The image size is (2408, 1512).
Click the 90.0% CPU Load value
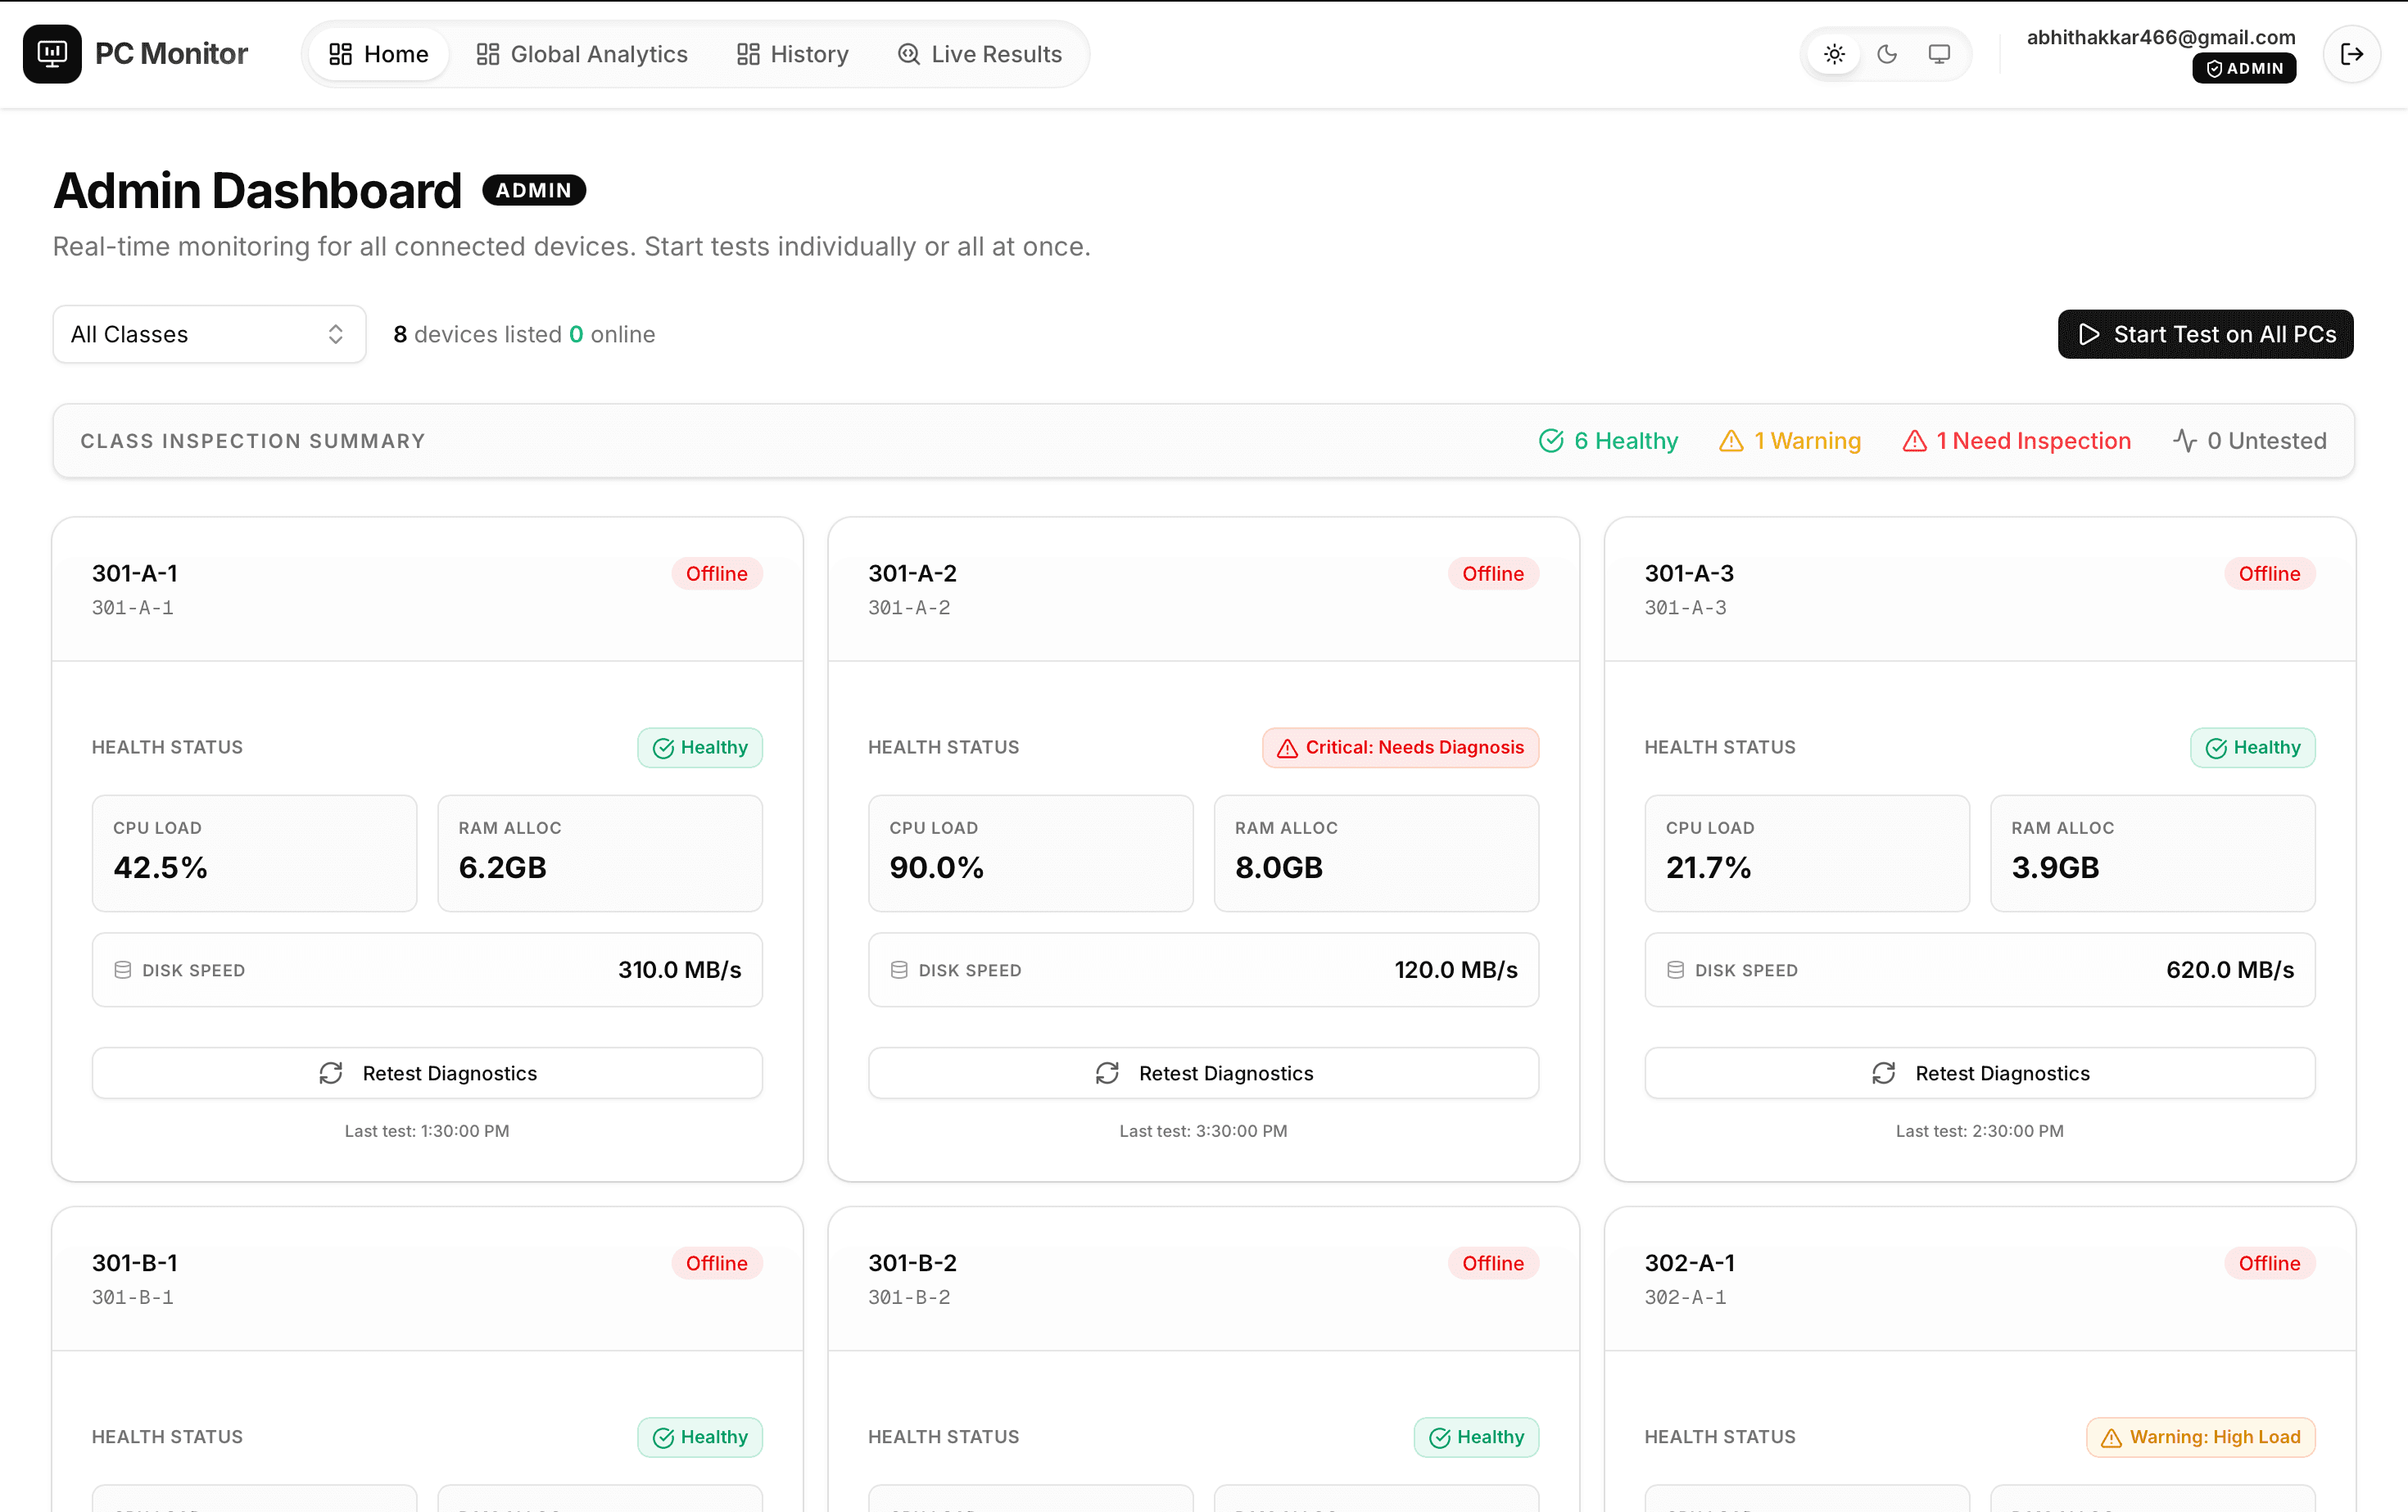tap(937, 867)
